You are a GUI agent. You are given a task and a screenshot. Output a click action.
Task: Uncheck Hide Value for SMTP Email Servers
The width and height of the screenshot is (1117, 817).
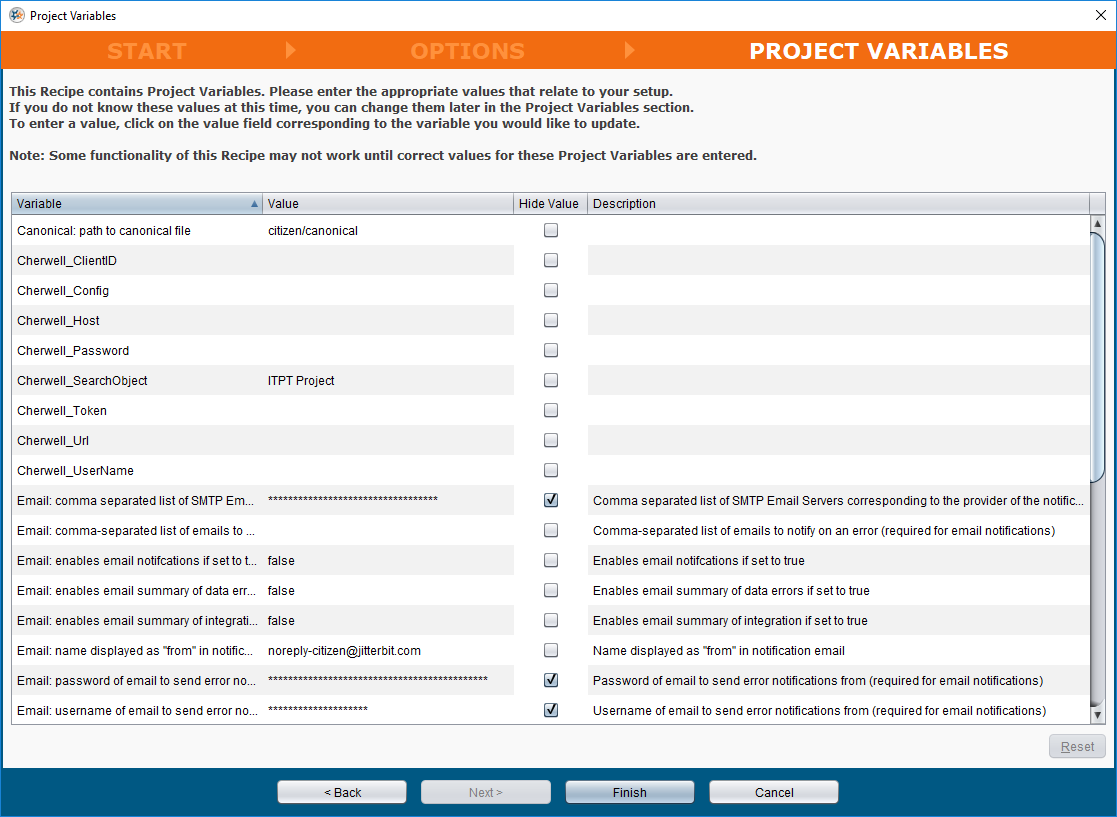point(550,501)
